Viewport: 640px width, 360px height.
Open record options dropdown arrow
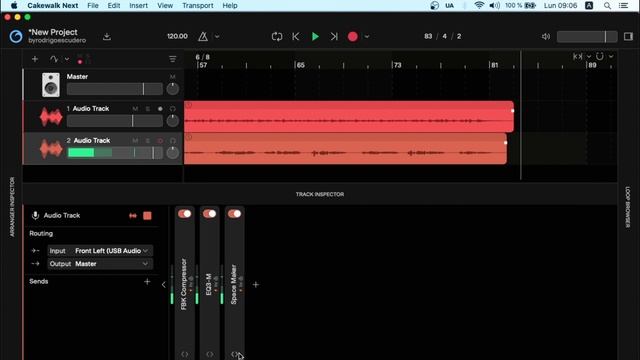(367, 36)
